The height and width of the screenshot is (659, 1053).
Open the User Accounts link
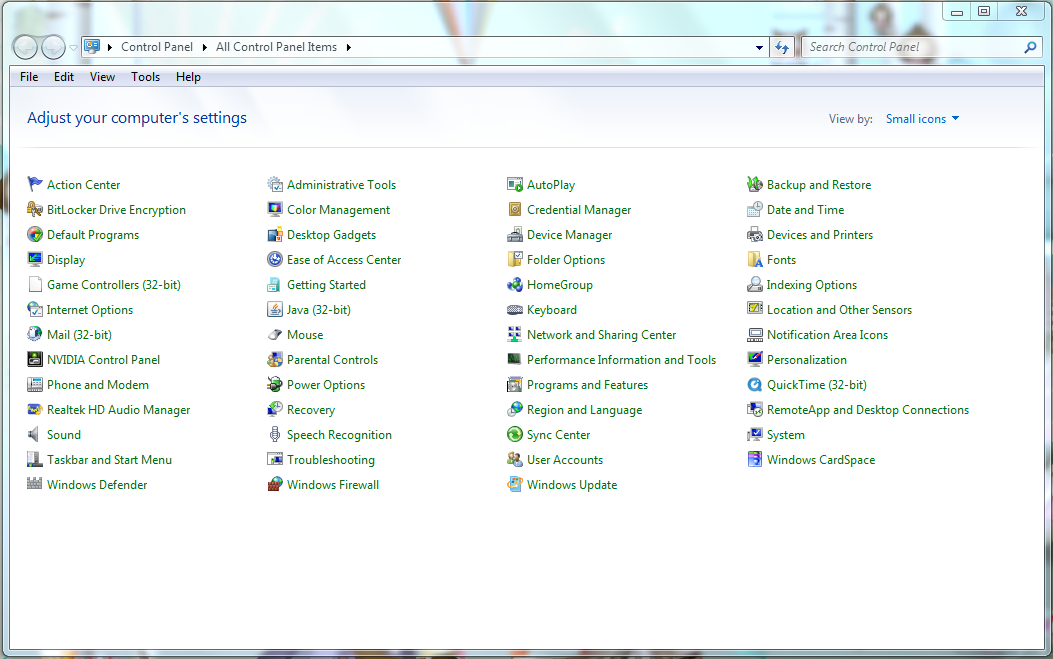(x=565, y=459)
